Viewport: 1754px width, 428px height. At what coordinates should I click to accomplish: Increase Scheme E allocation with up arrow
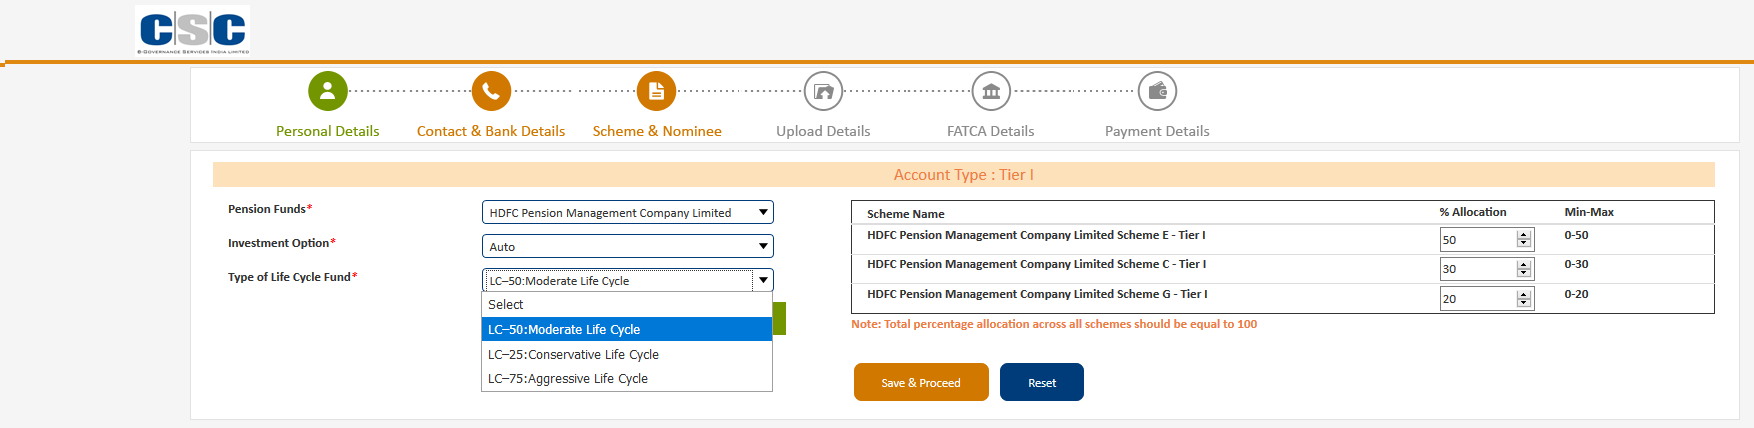tap(1524, 235)
